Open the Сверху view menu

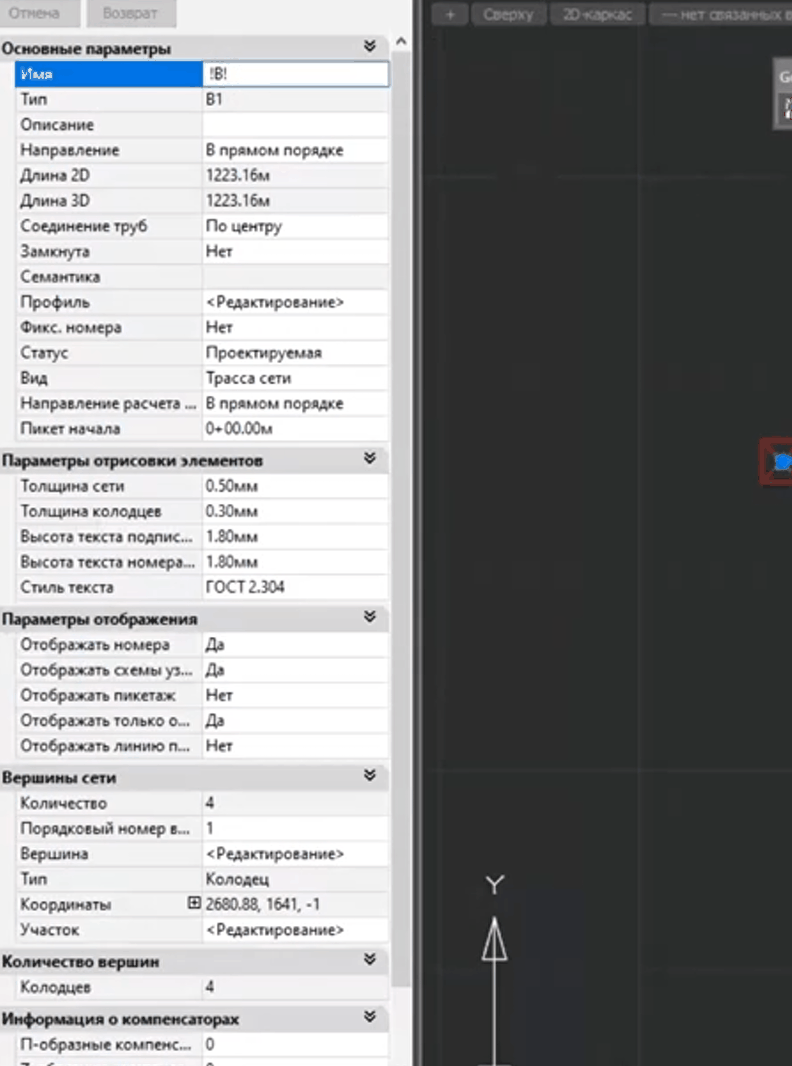[x=509, y=14]
